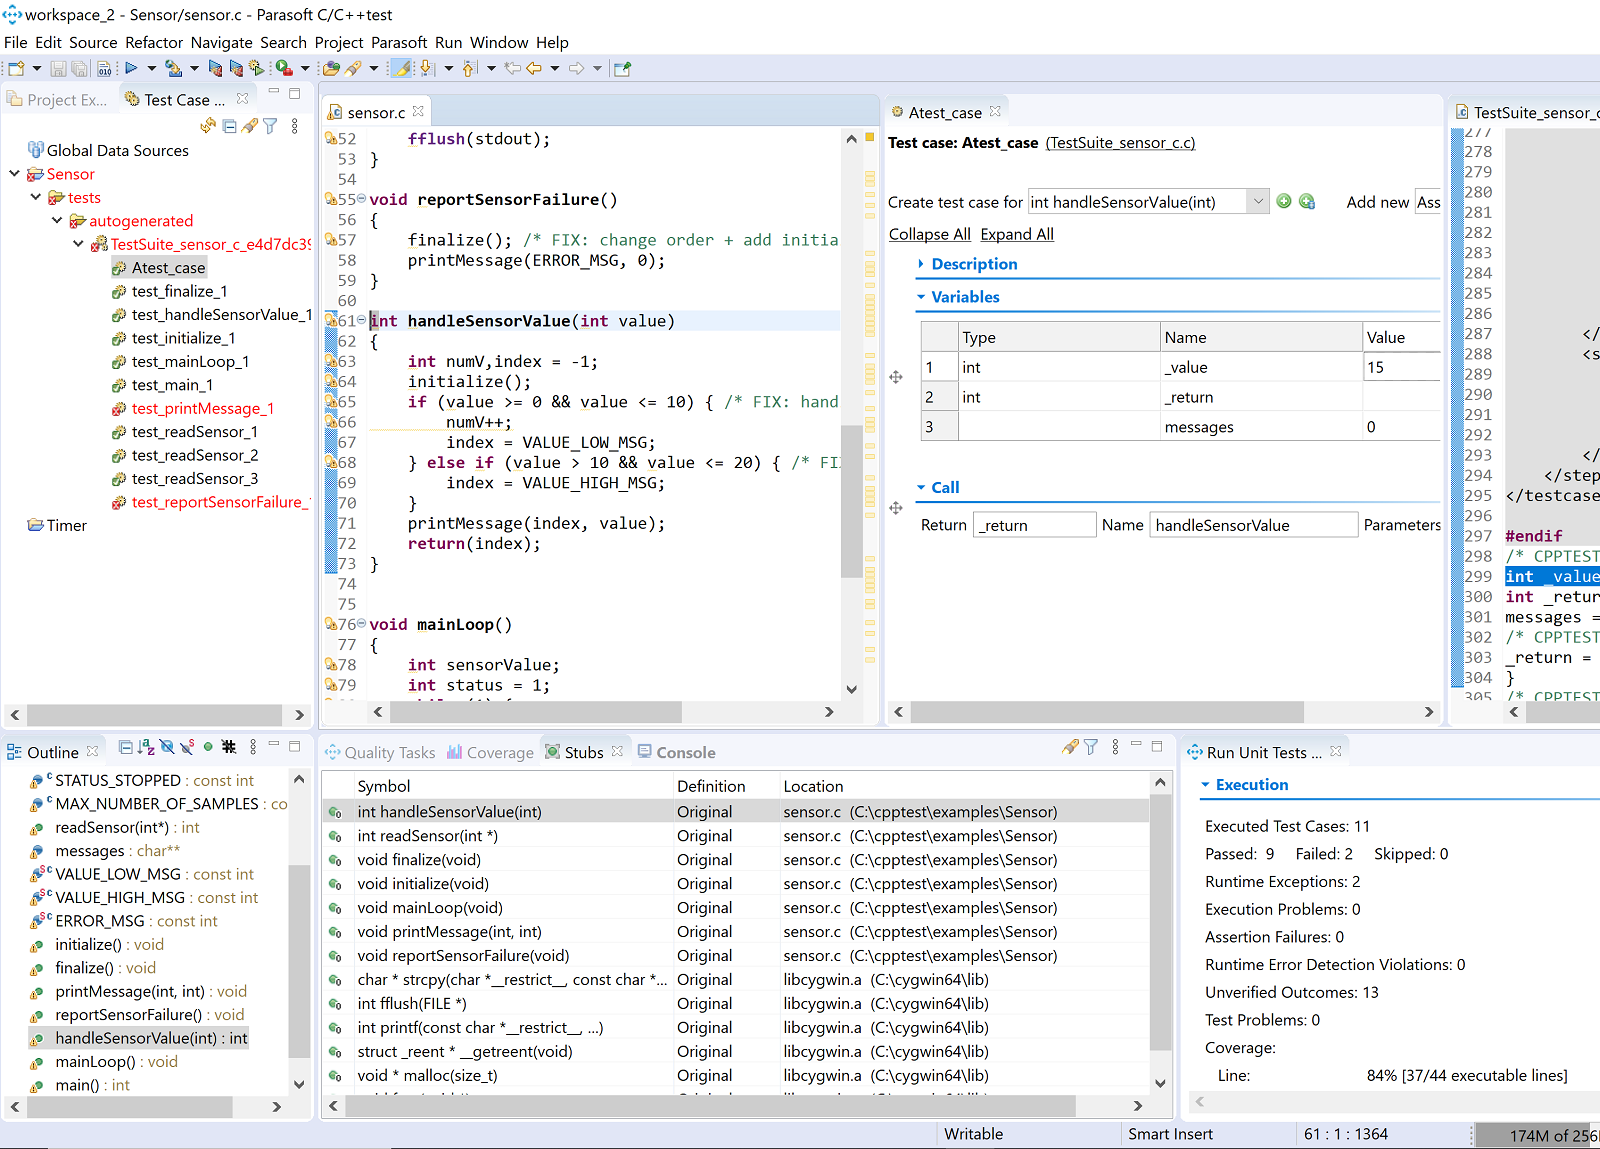The image size is (1600, 1149).
Task: Collapse the Sensor project tree node
Action: [x=15, y=174]
